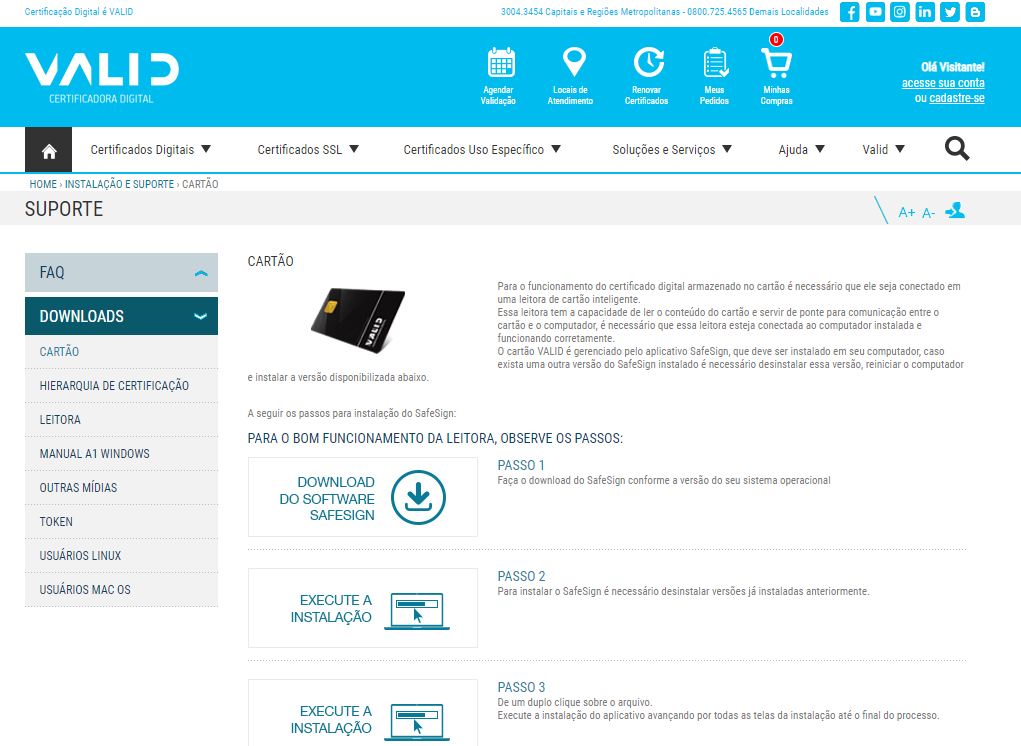This screenshot has height=746, width=1021.
Task: Open USUÁRIOS MAC OS sidebar item
Action: [121, 590]
